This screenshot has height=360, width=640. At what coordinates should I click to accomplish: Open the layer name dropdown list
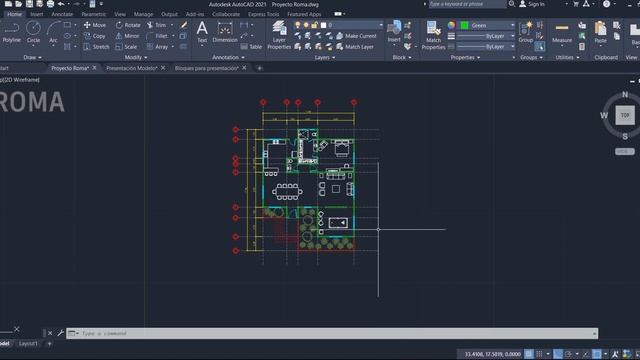[x=381, y=25]
